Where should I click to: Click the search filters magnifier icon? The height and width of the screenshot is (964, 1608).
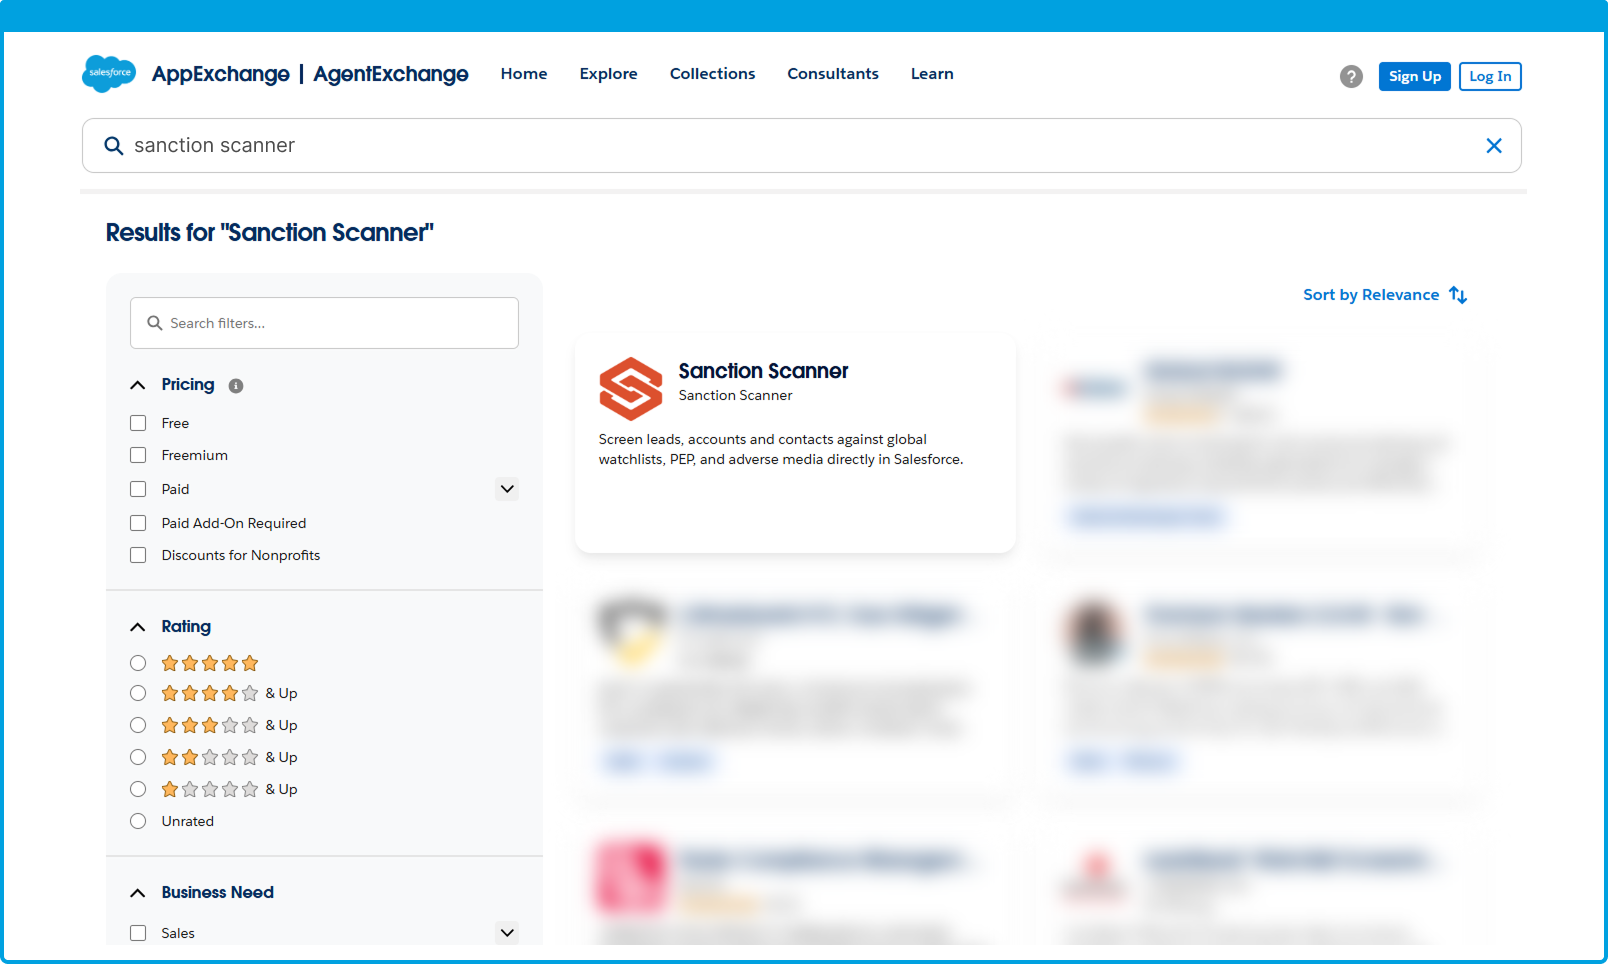155,323
